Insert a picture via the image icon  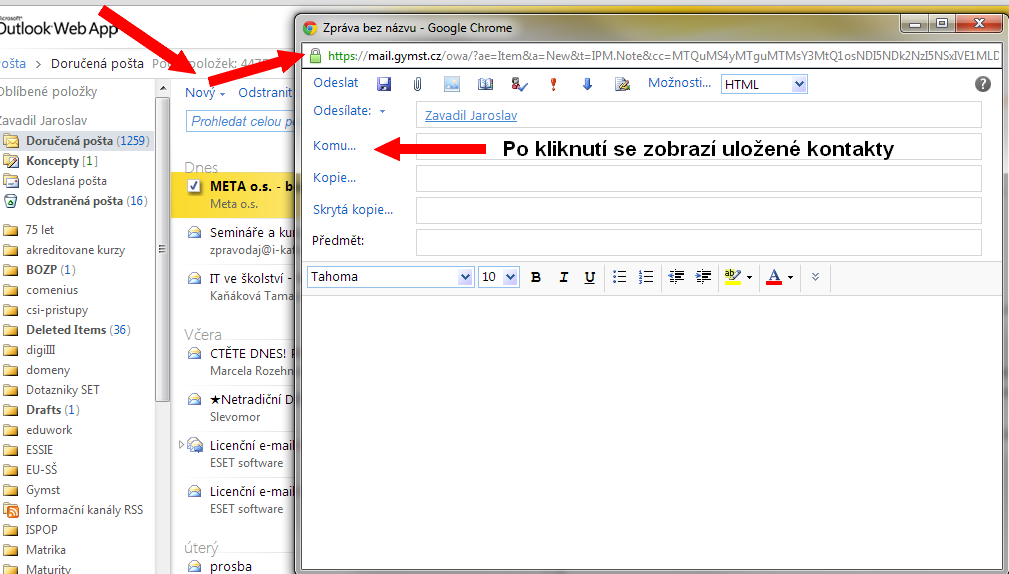pyautogui.click(x=452, y=84)
